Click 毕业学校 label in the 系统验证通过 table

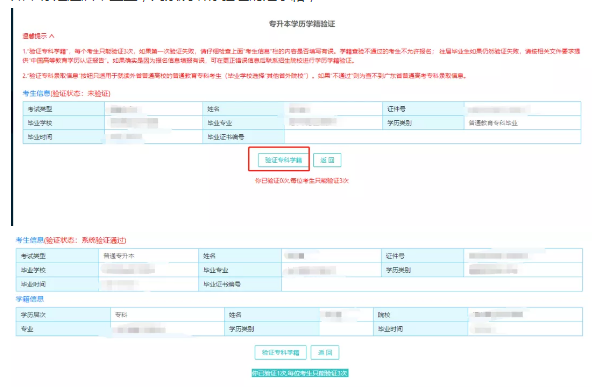point(33,270)
